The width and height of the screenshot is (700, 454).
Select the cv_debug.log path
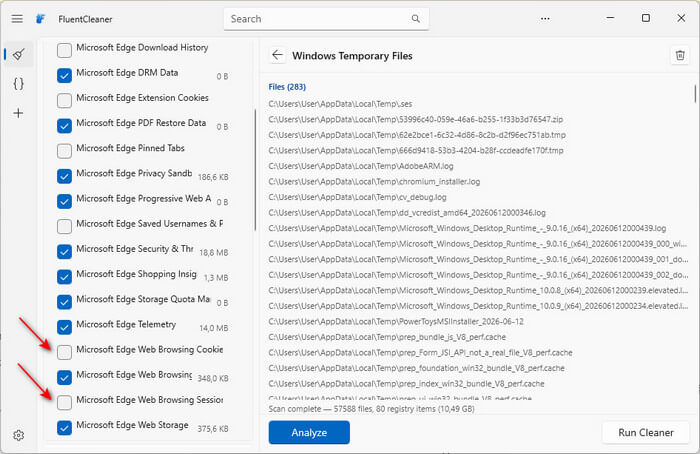(x=357, y=197)
